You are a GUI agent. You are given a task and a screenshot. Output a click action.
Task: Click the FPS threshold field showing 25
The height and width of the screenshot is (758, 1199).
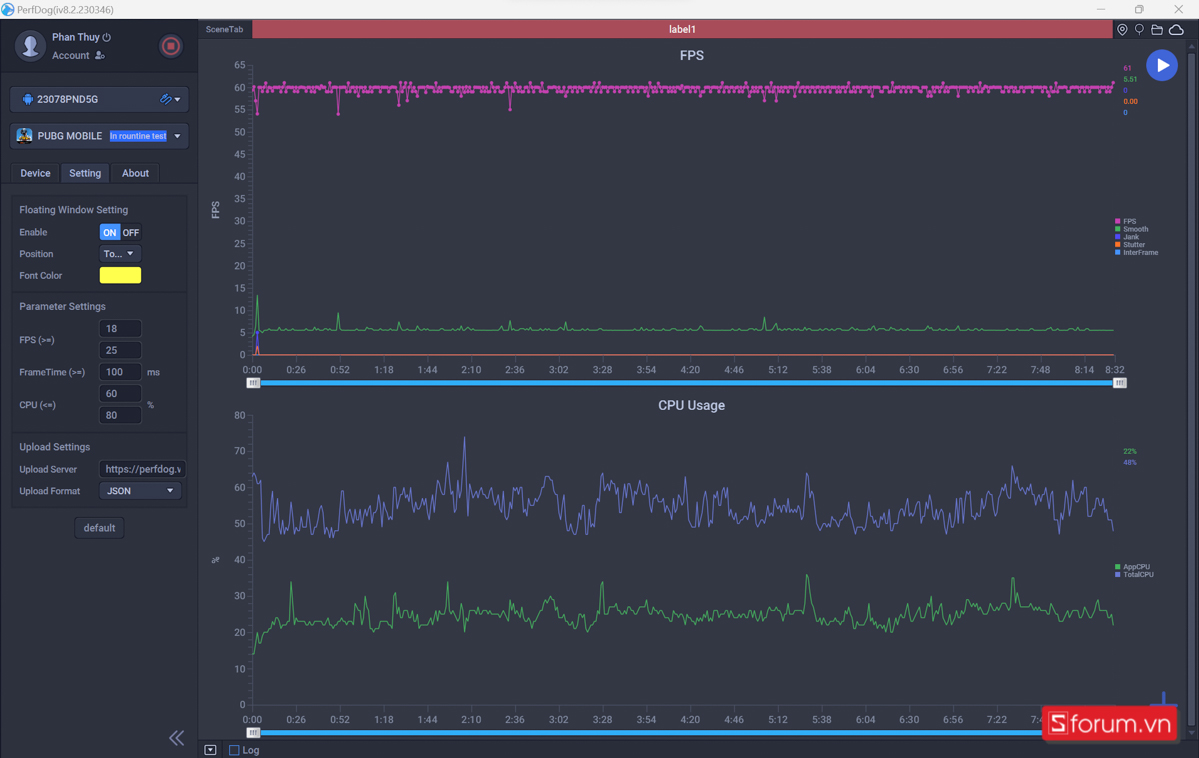pyautogui.click(x=120, y=350)
